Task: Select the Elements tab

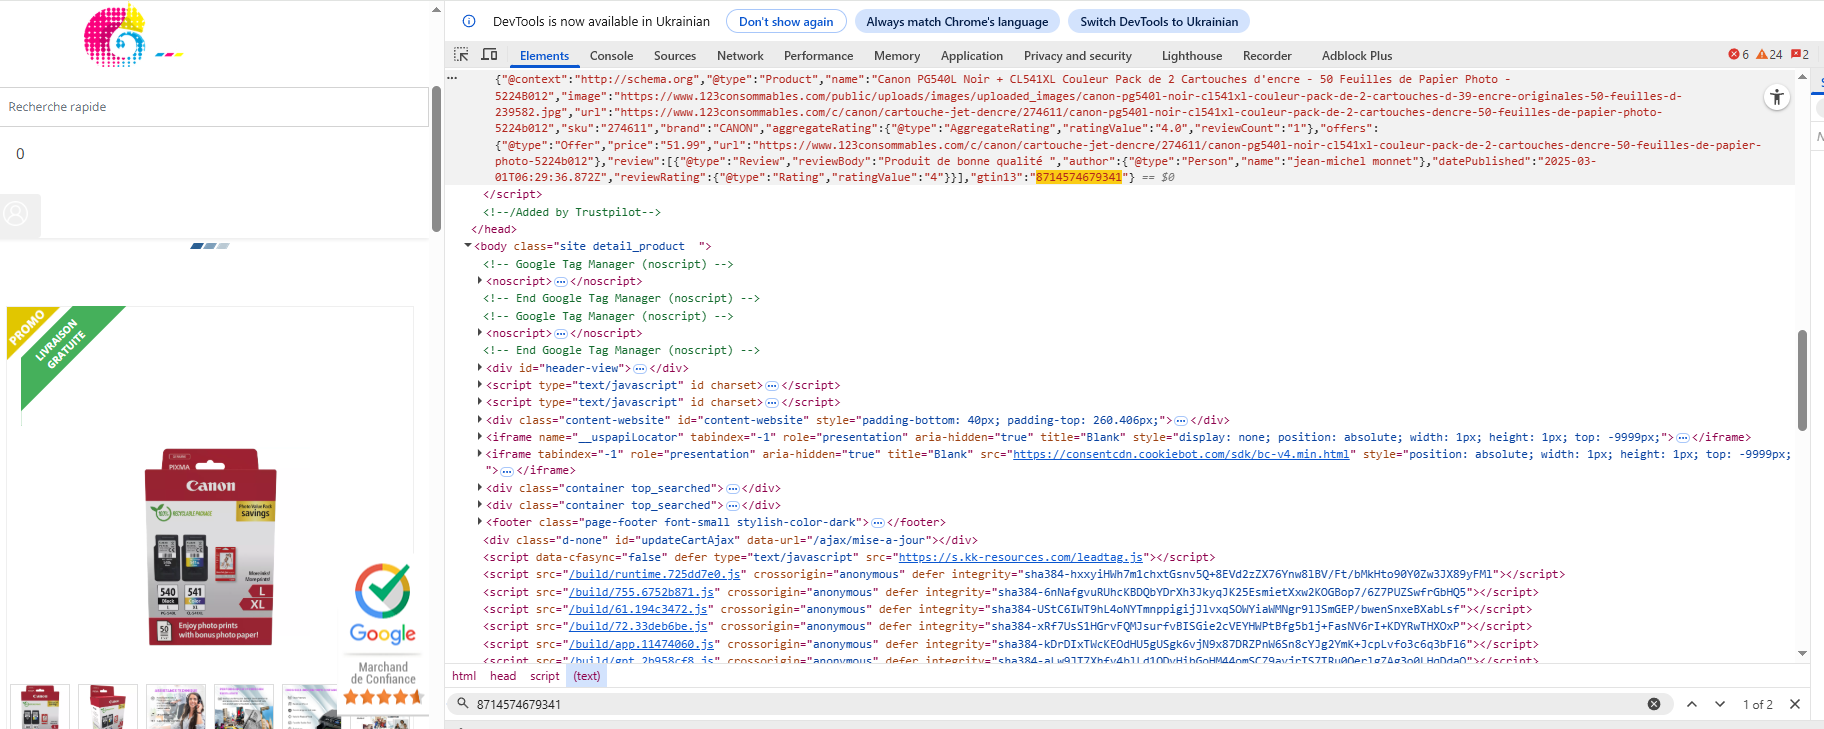Action: (544, 56)
